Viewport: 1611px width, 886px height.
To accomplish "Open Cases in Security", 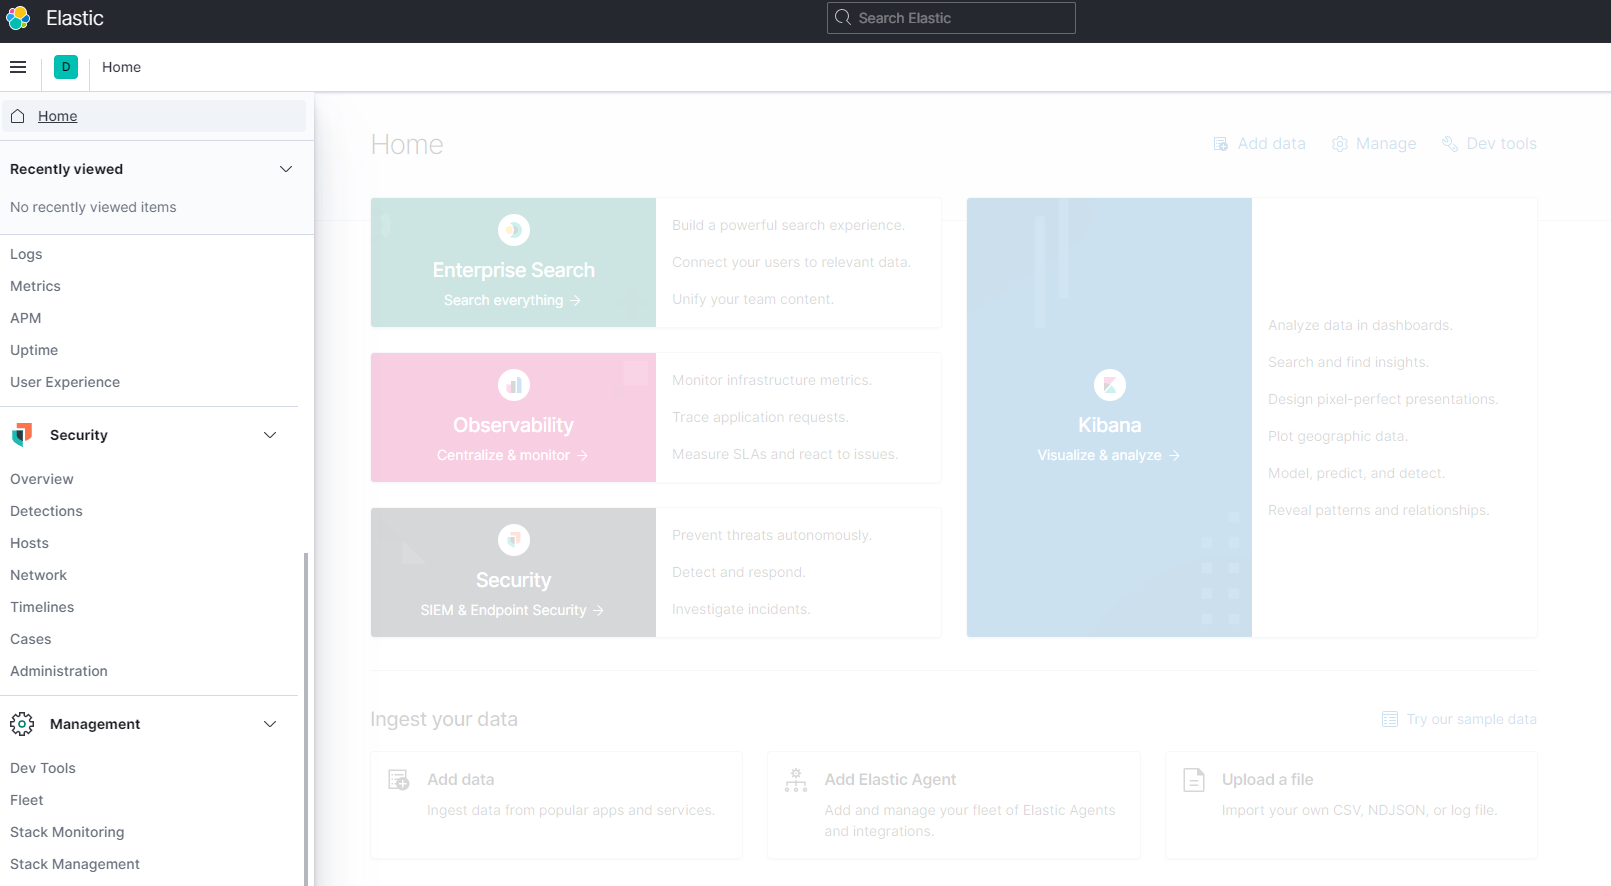I will [x=30, y=639].
